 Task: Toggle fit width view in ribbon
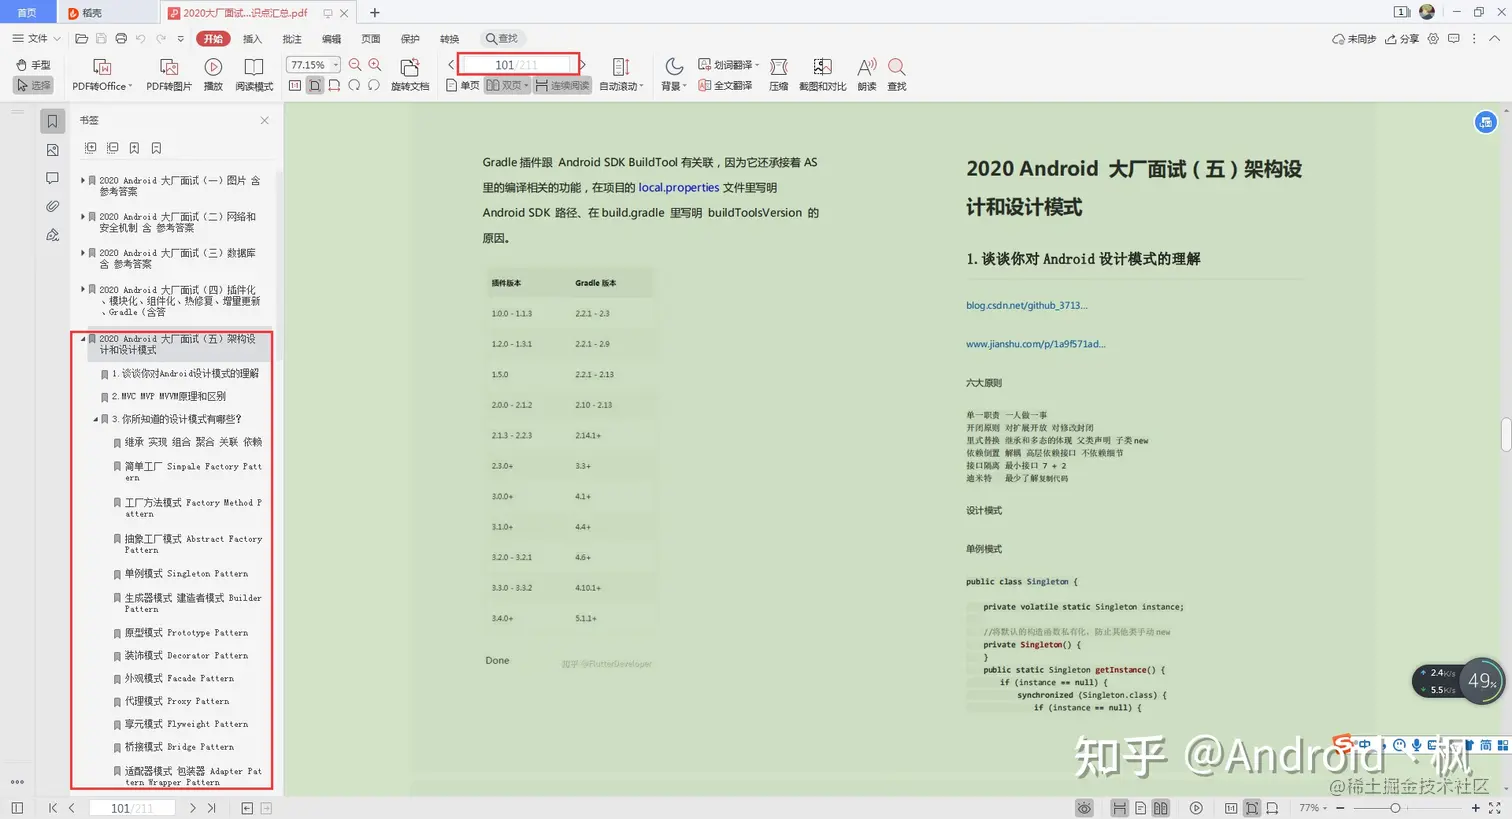[334, 86]
